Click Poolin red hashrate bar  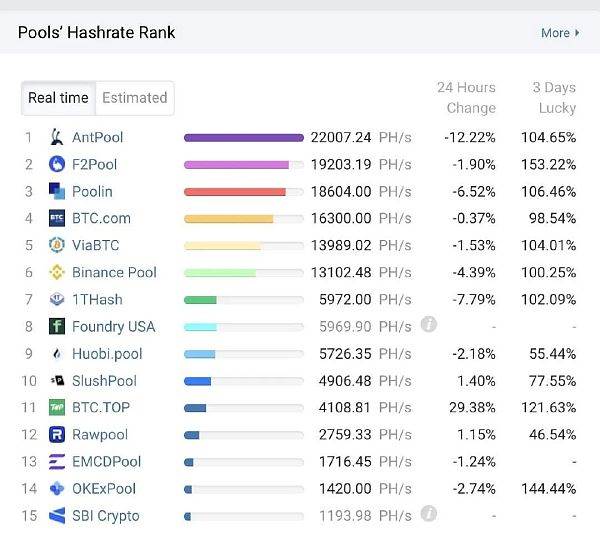[235, 192]
